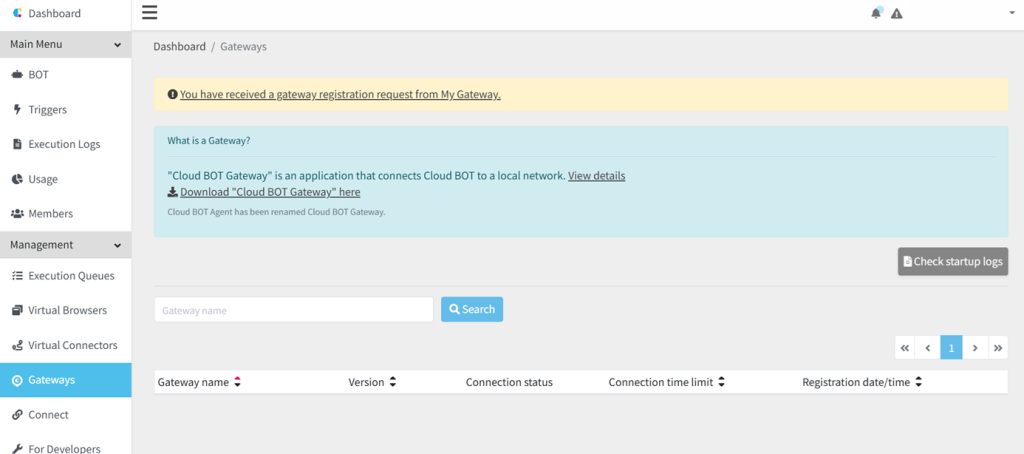
Task: Select the Gateways sidebar item
Action: (65, 380)
